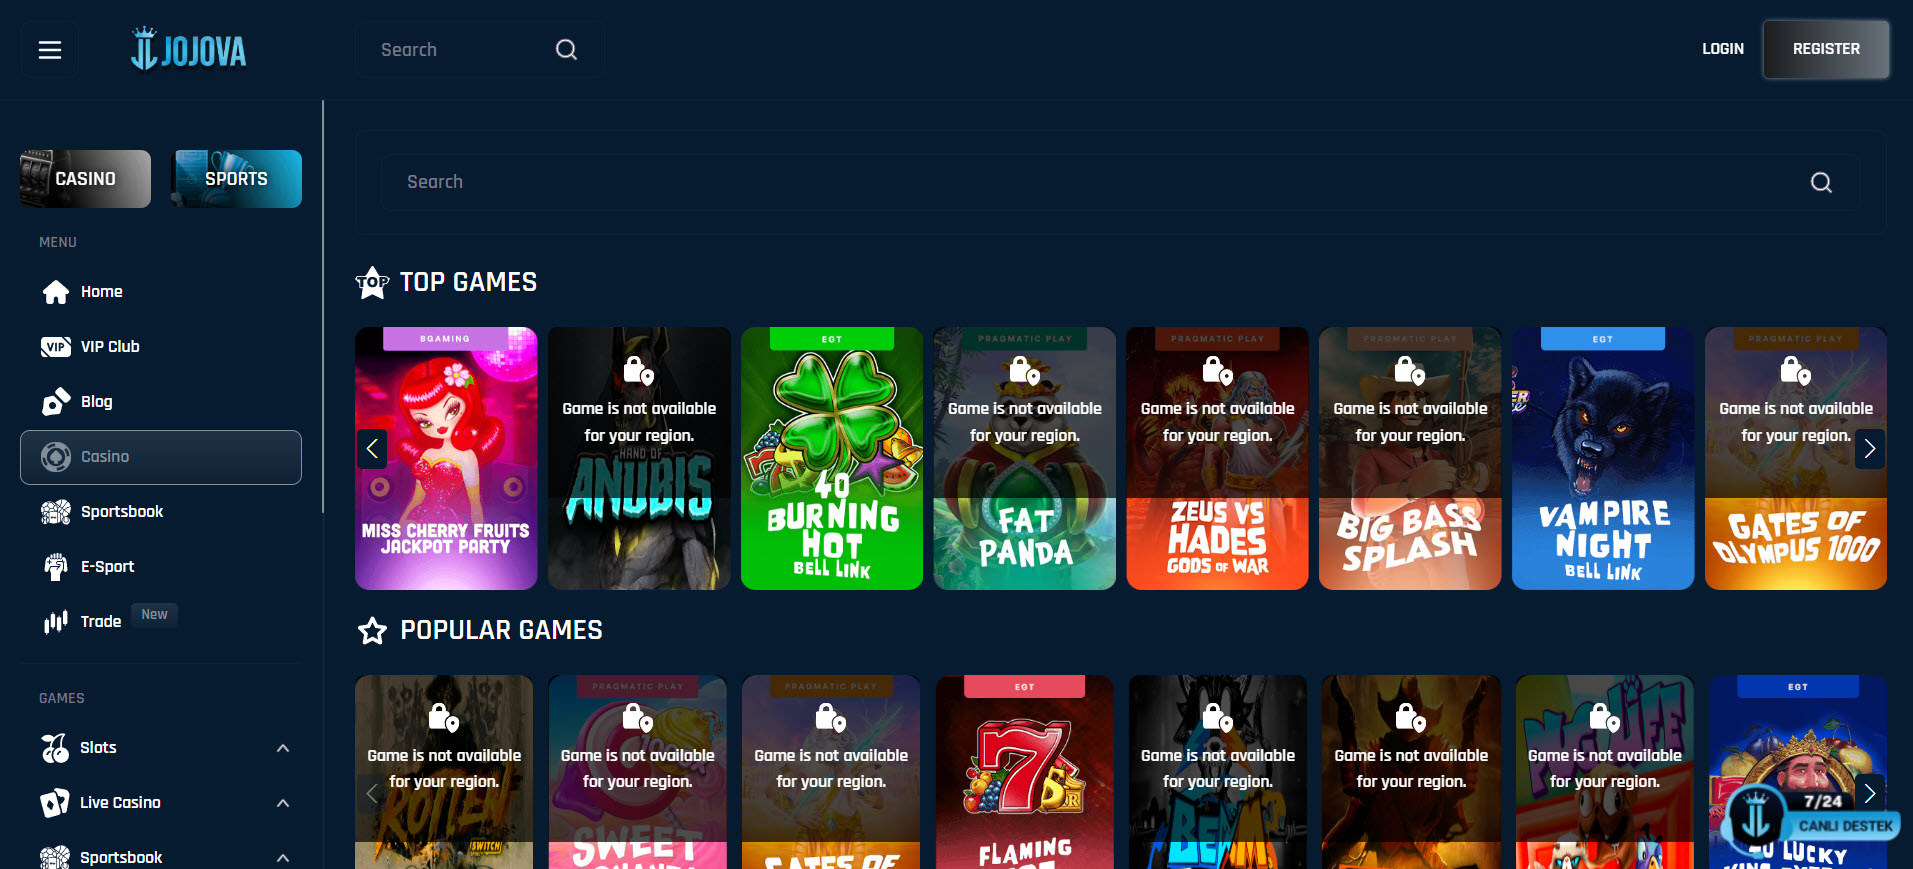Viewport: 1913px width, 869px height.
Task: Click the Slots label in Games section
Action: (x=98, y=748)
